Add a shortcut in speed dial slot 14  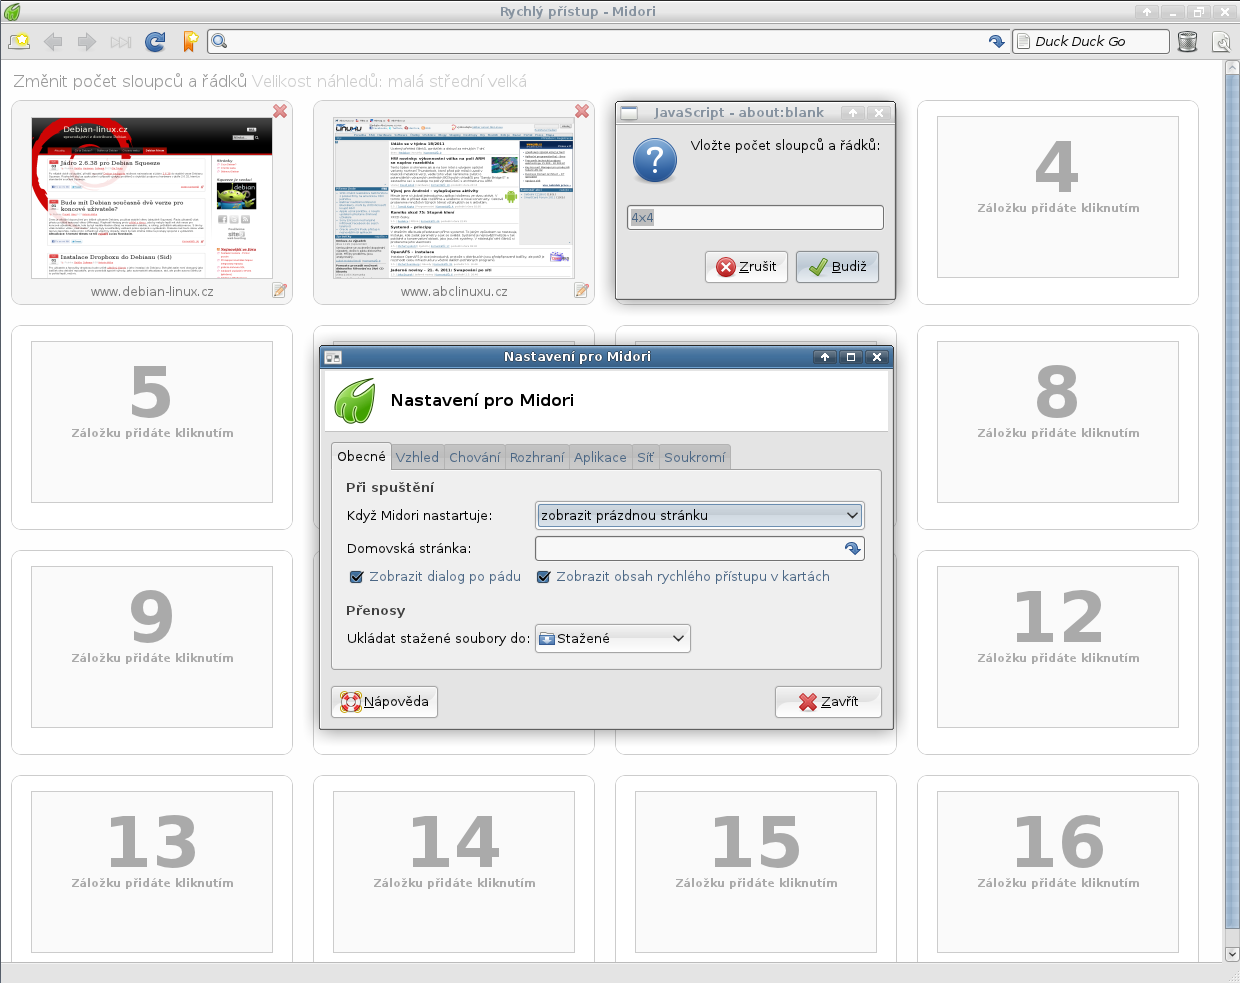pos(454,872)
